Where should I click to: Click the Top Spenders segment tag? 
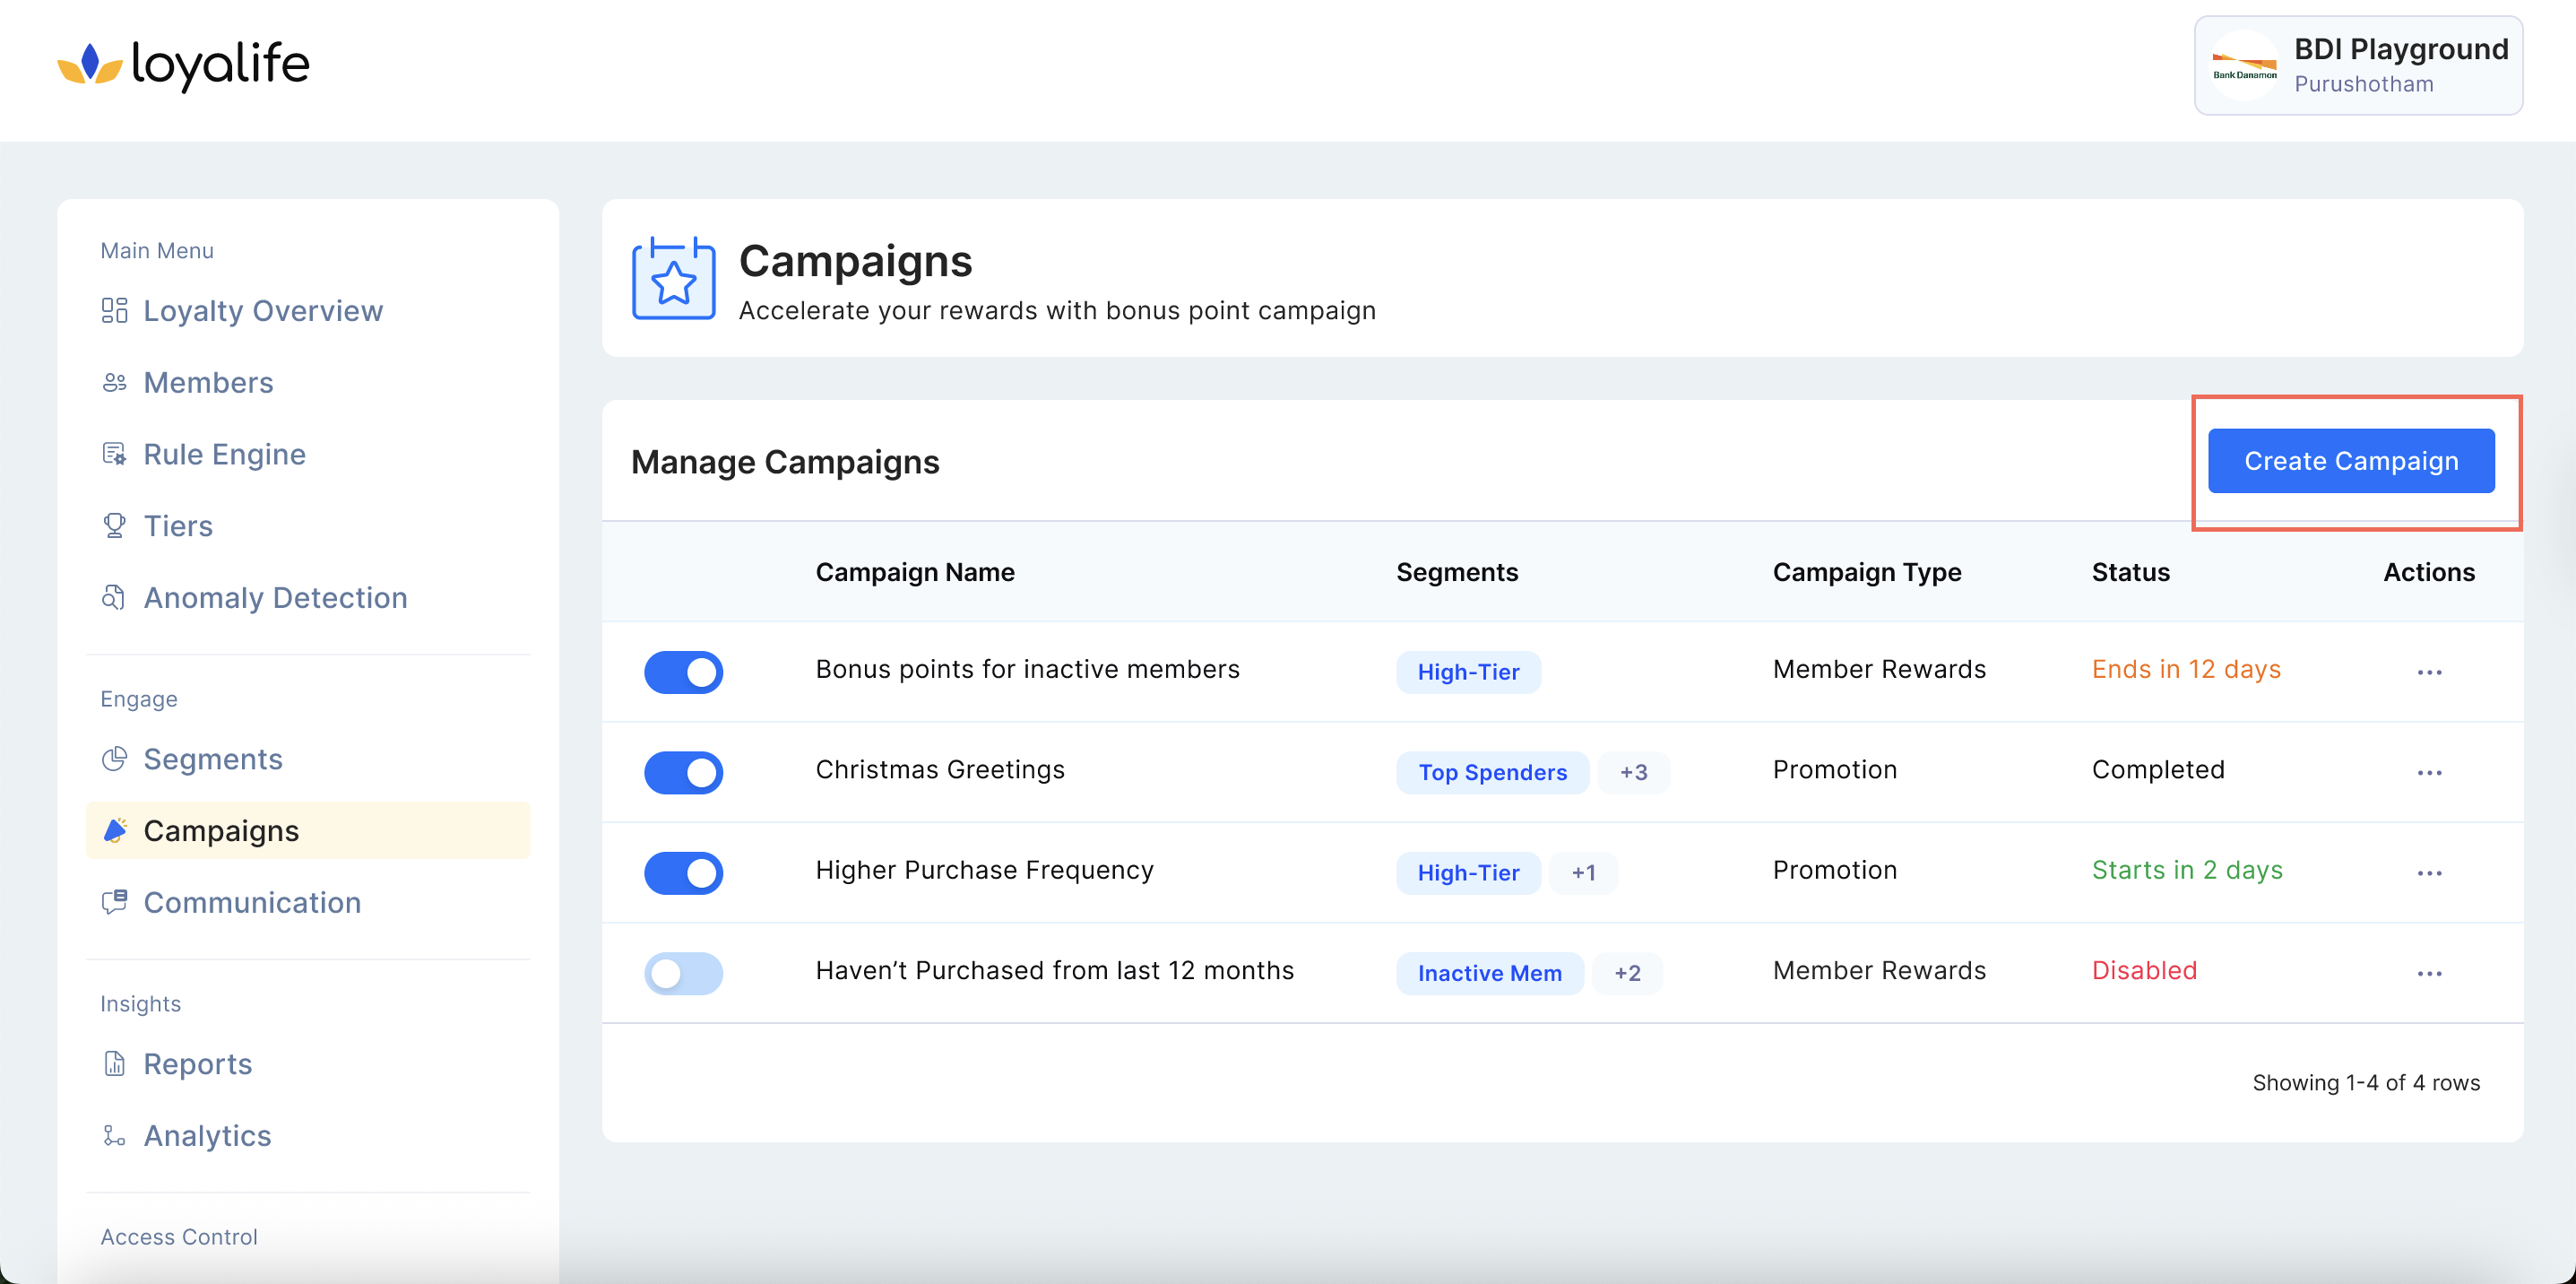pos(1491,772)
